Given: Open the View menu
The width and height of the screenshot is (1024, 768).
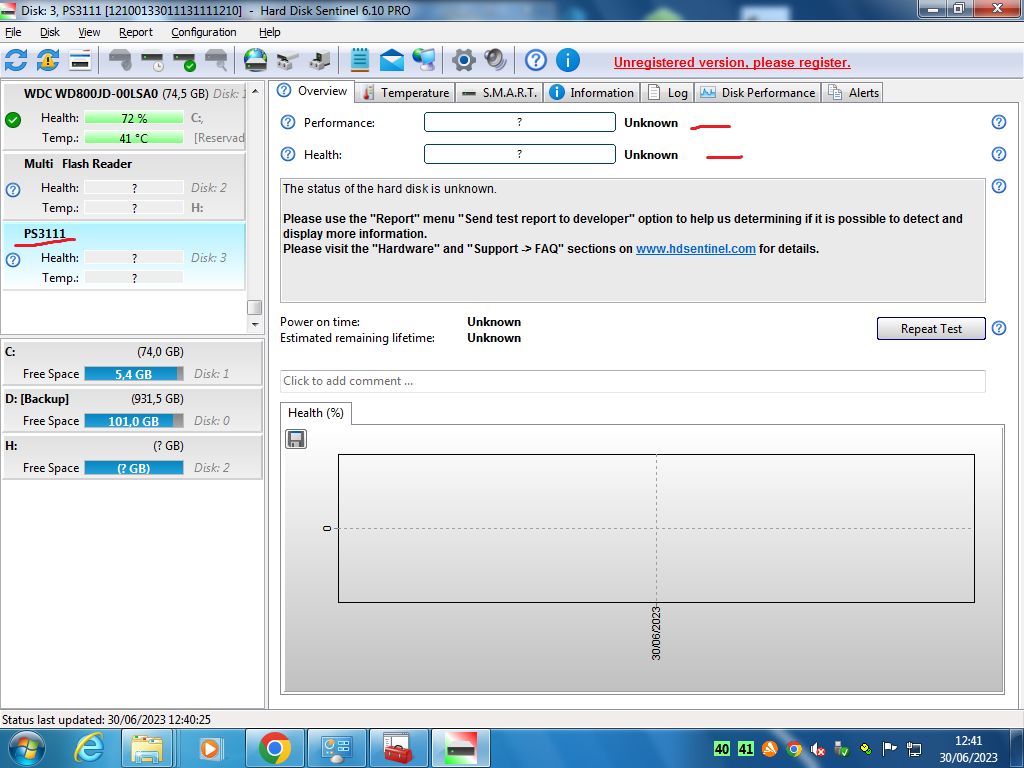Looking at the screenshot, I should 89,32.
